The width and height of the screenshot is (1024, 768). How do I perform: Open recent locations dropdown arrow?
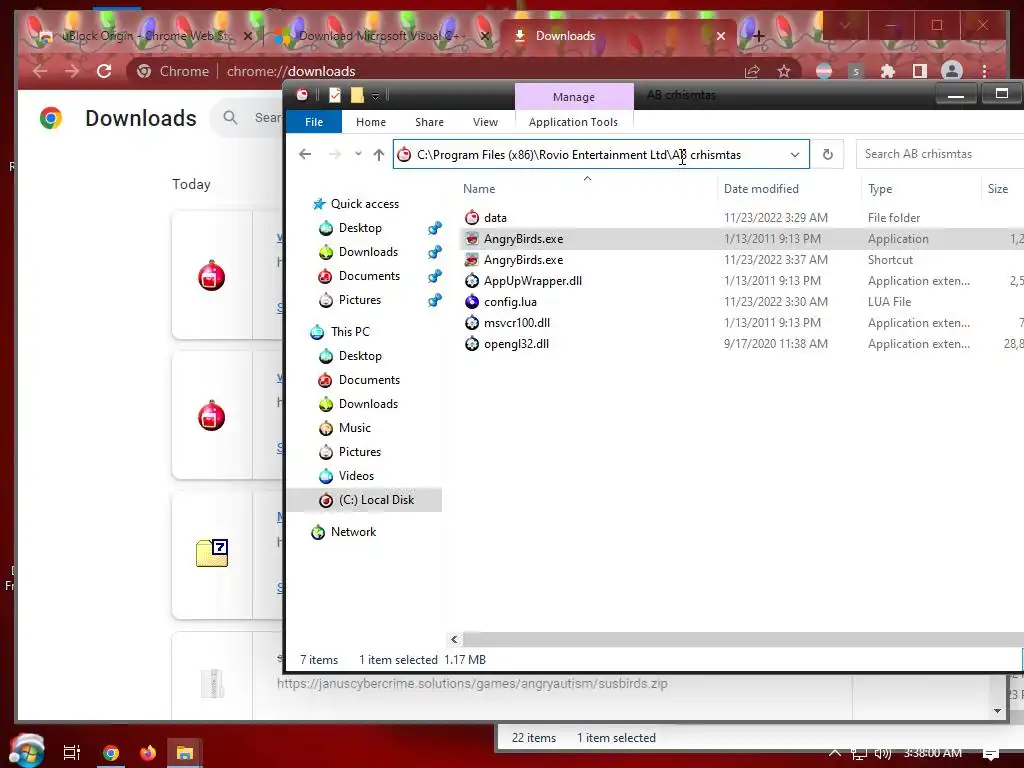(x=358, y=154)
